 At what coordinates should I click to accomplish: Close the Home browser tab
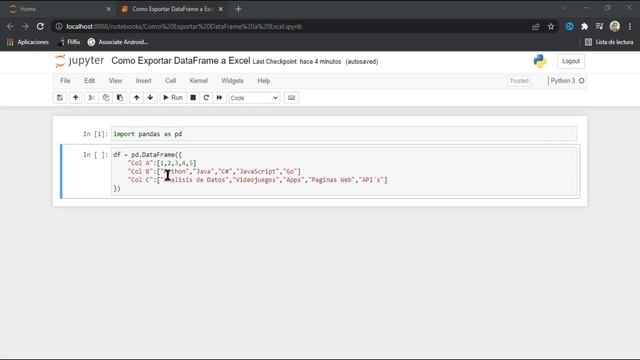(108, 9)
